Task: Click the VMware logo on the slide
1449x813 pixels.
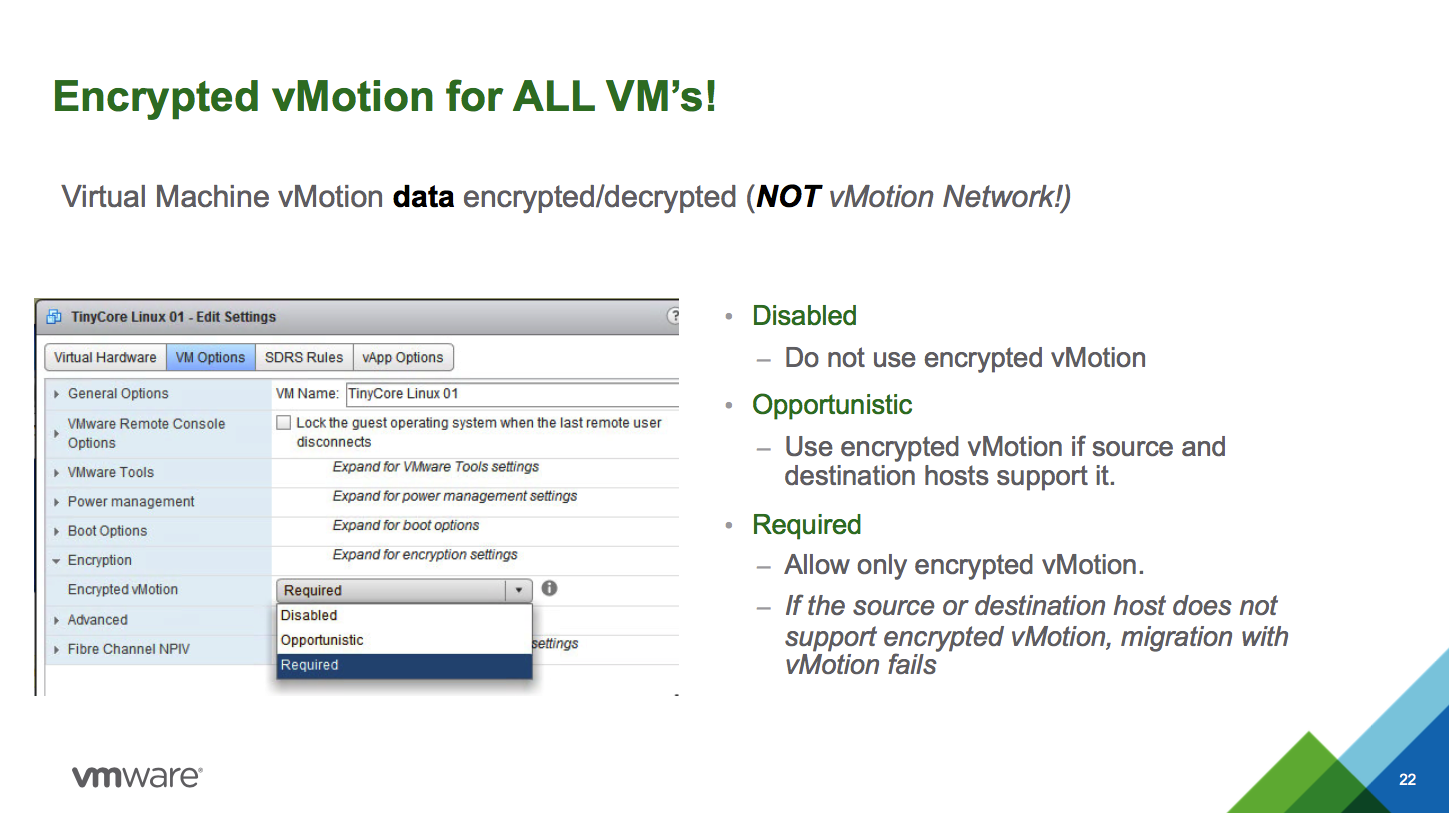Action: pos(137,776)
